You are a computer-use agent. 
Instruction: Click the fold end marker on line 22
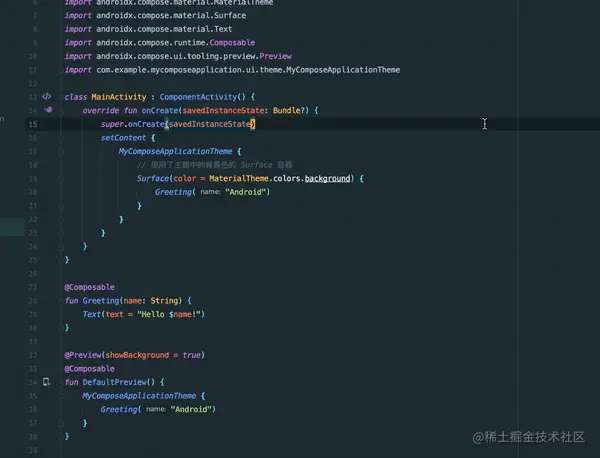point(61,220)
